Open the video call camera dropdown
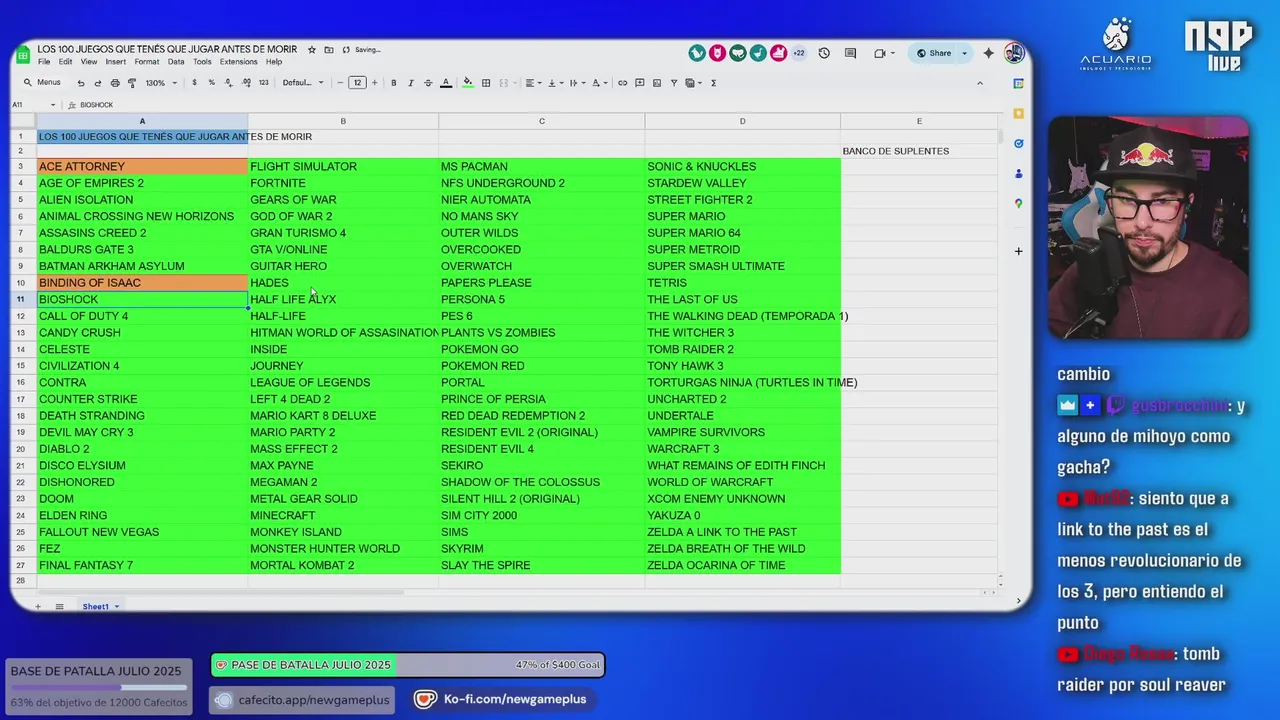 pyautogui.click(x=882, y=53)
